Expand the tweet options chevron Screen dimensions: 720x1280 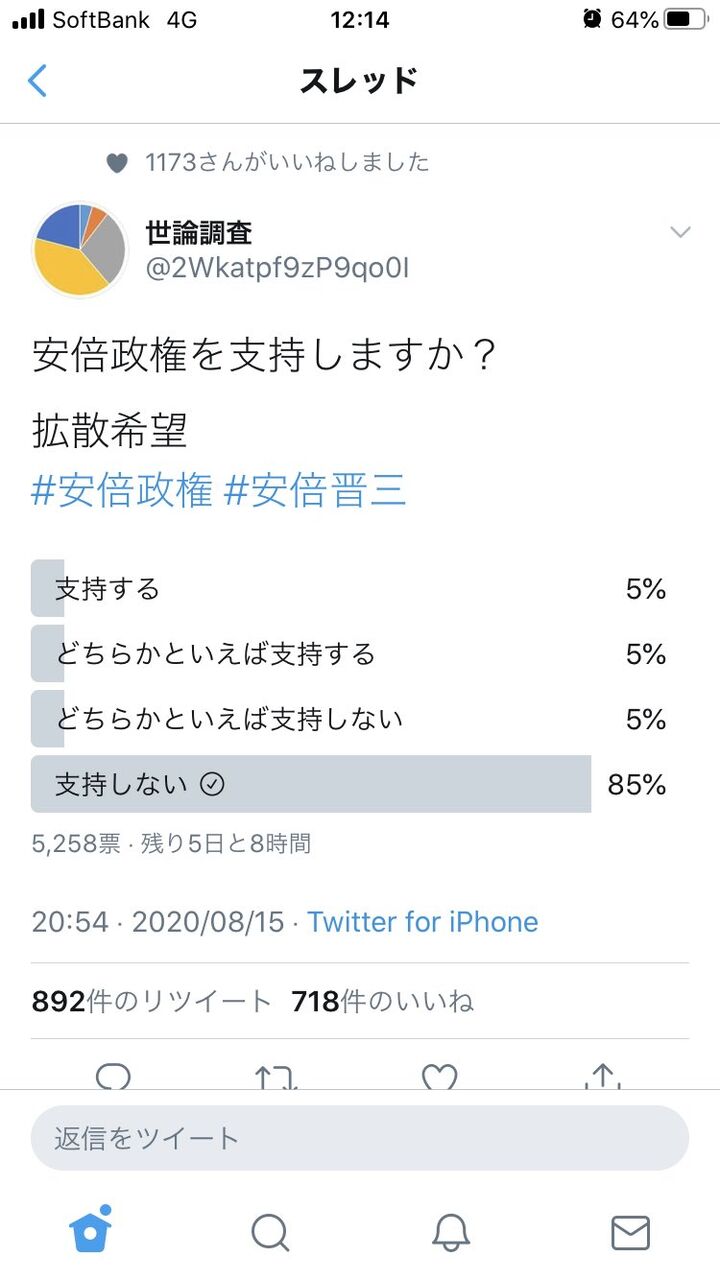(x=680, y=233)
